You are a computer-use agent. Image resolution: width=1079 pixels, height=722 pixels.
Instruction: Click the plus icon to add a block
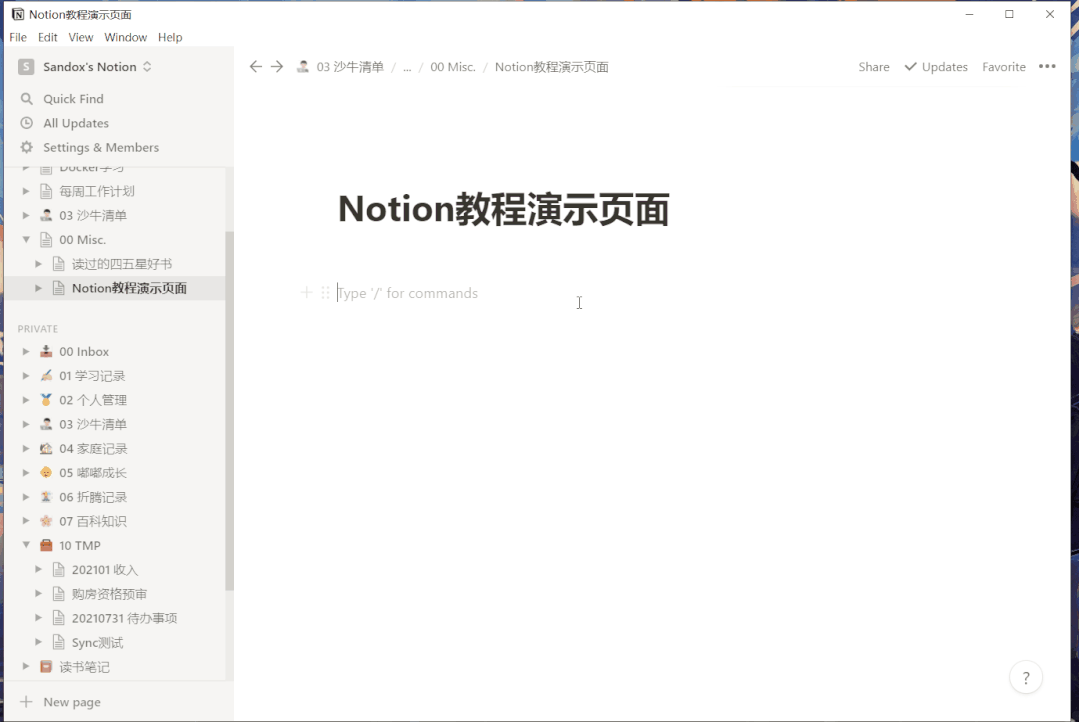tap(306, 293)
